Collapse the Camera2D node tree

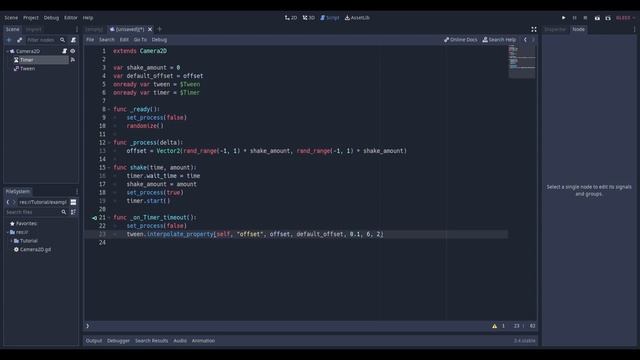(8, 51)
